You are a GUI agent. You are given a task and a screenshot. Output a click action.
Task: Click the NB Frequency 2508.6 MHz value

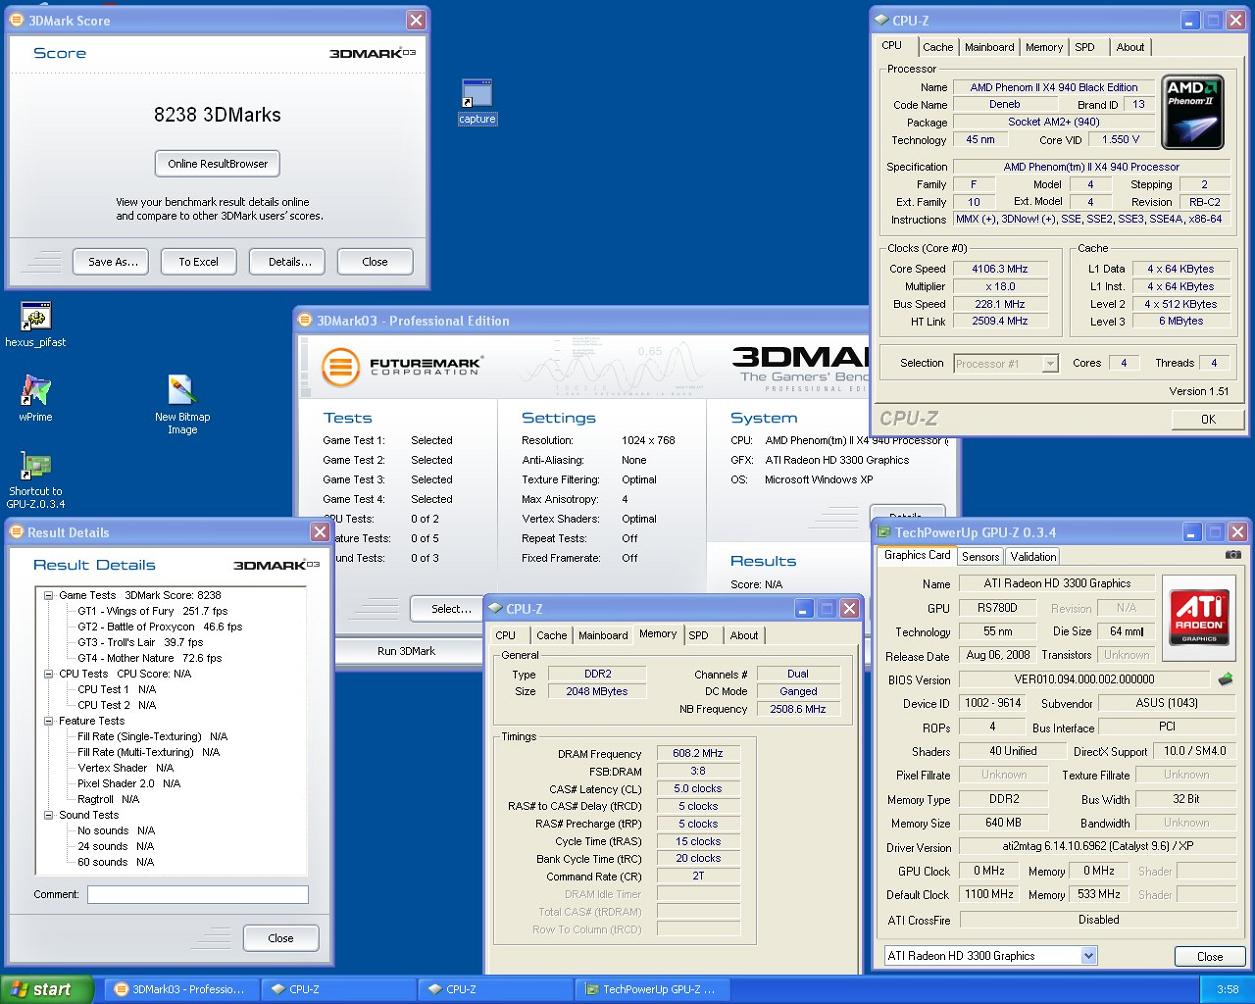pyautogui.click(x=798, y=709)
